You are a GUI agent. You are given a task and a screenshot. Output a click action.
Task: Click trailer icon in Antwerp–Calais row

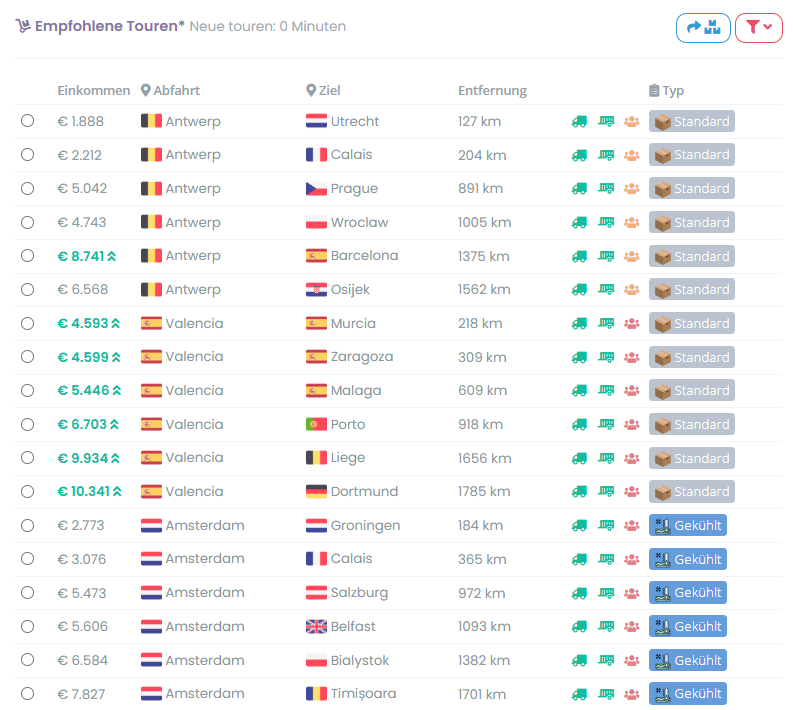click(606, 155)
